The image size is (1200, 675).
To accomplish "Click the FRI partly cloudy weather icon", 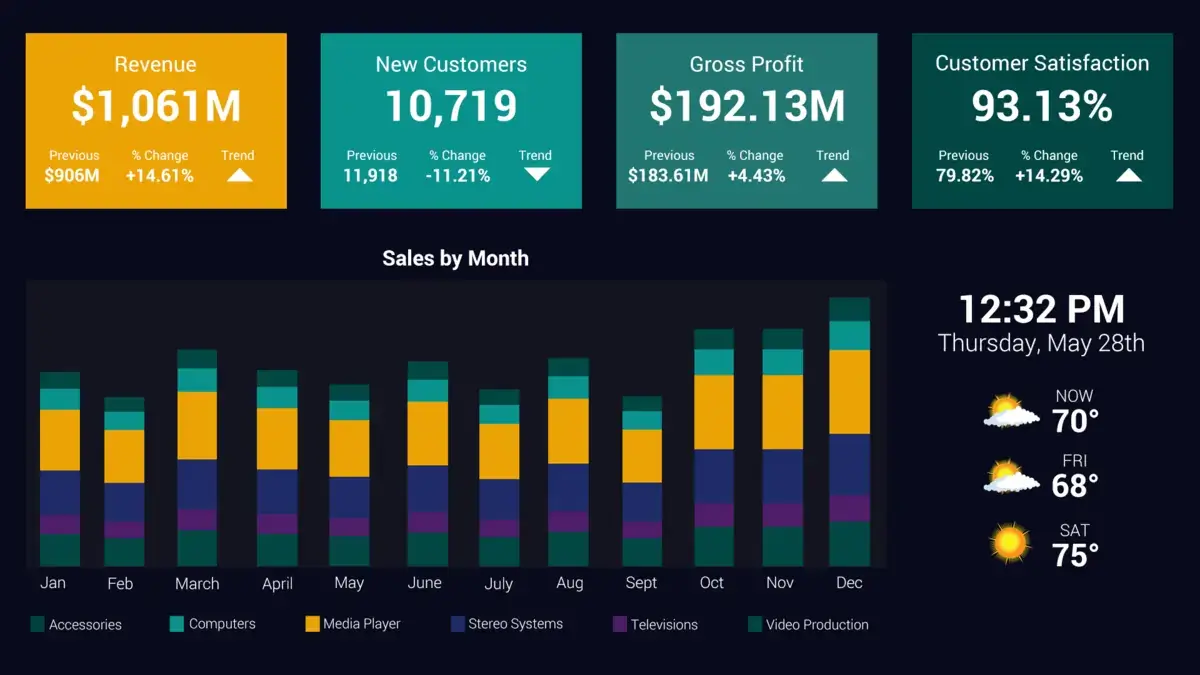I will (x=1008, y=477).
